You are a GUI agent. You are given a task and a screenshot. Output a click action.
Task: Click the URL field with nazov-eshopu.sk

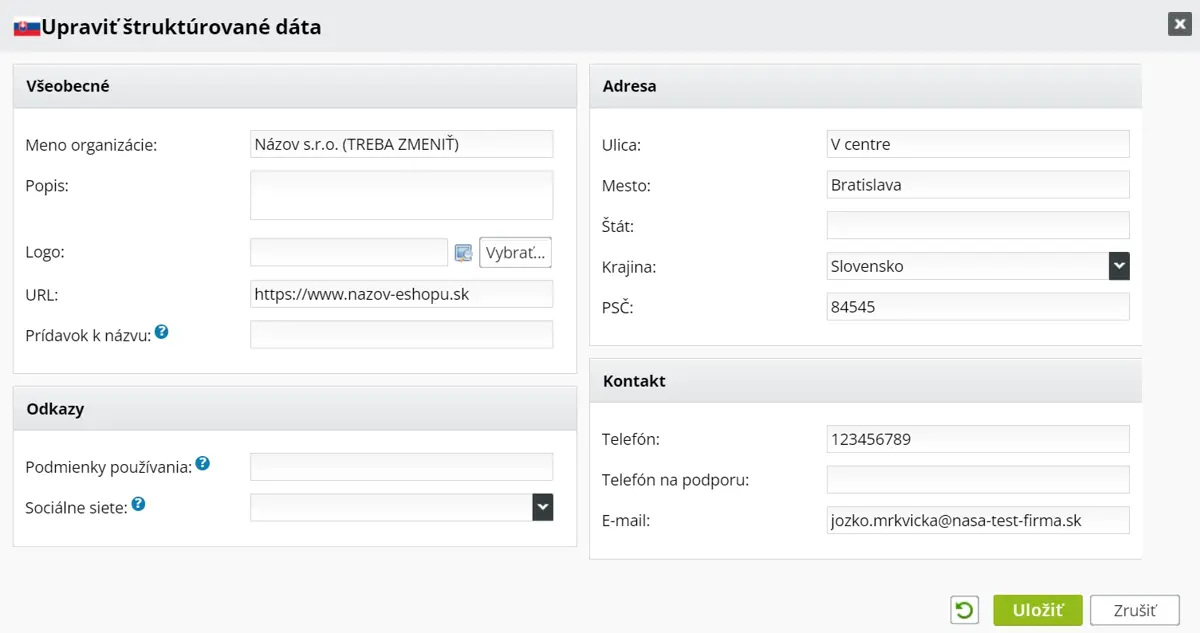click(401, 294)
